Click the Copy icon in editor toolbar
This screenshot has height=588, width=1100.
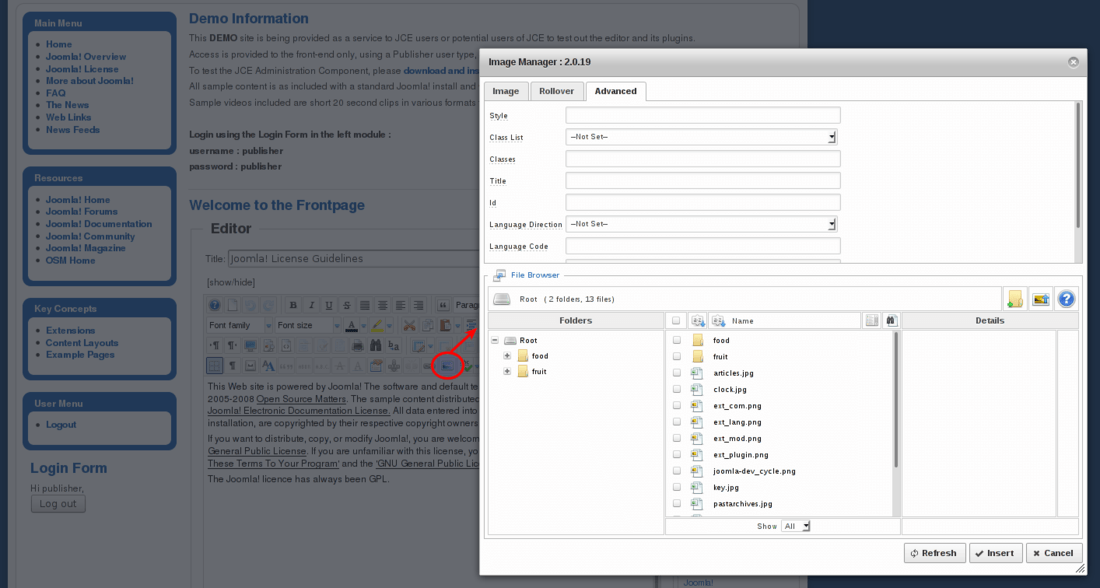click(x=427, y=325)
